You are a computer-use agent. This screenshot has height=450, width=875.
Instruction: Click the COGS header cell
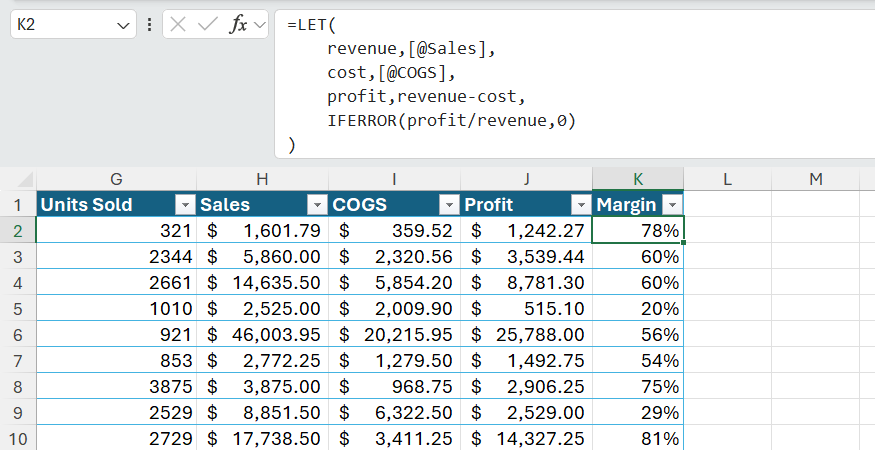point(394,204)
